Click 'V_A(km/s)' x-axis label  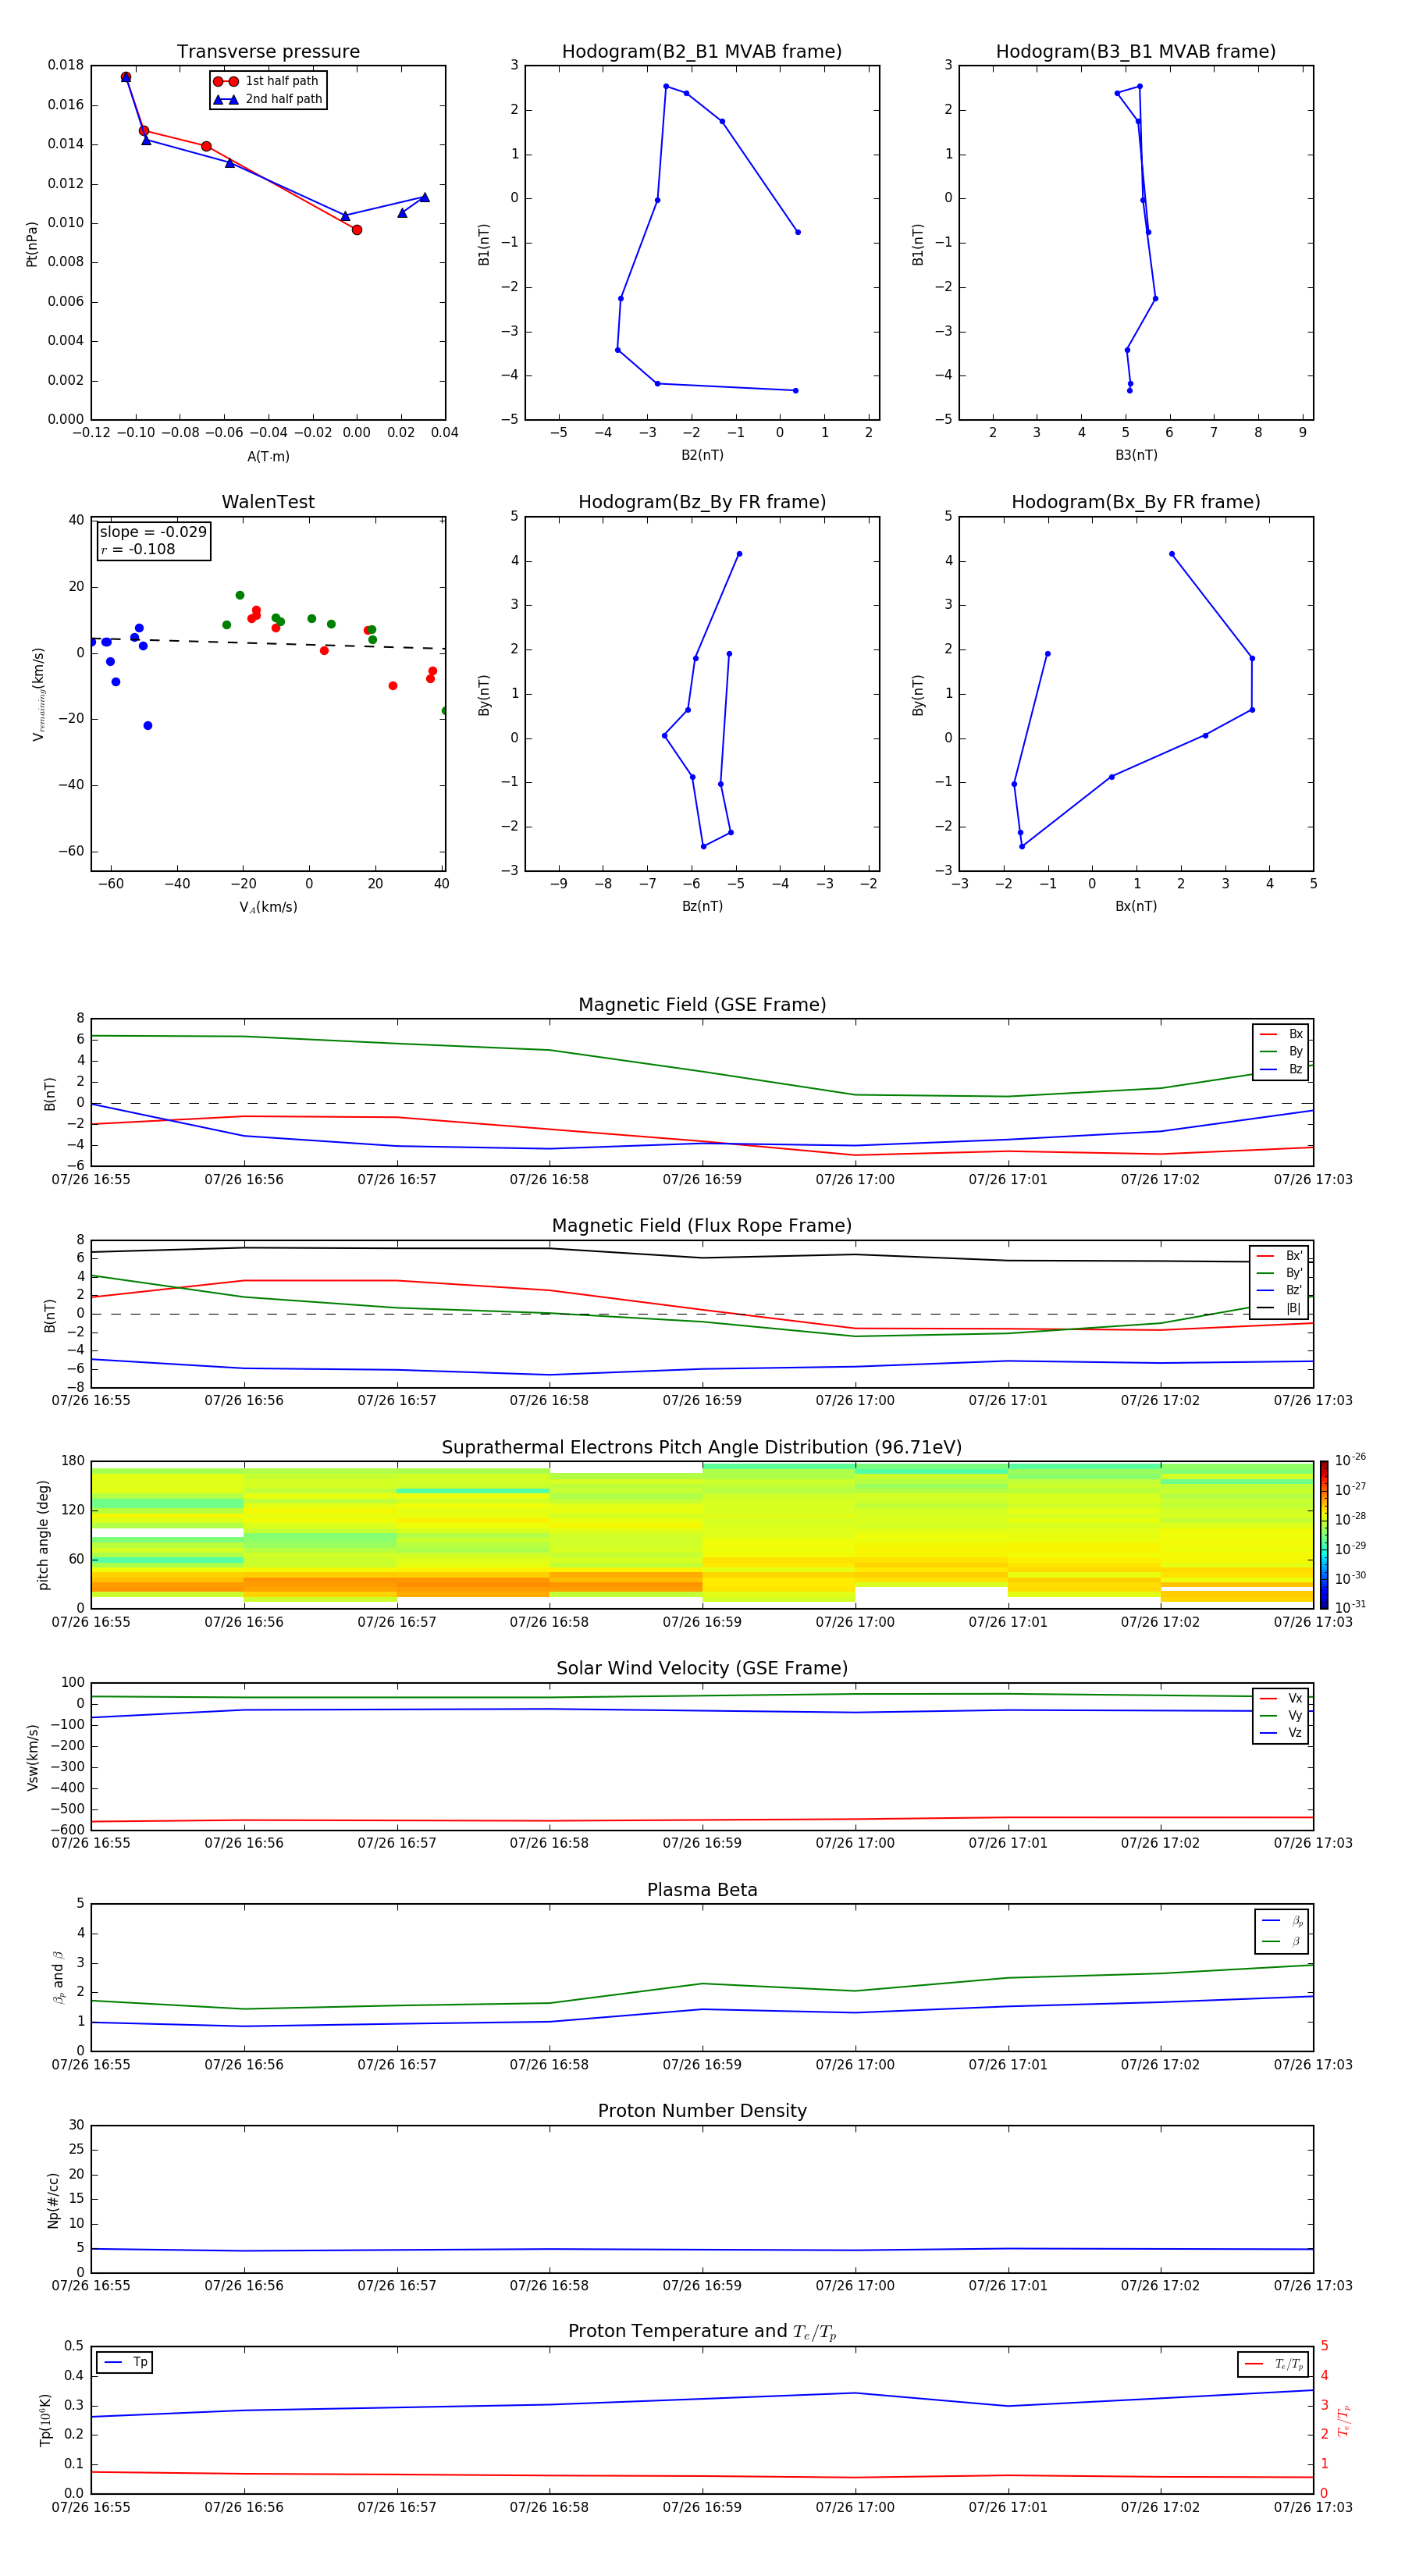pyautogui.click(x=268, y=907)
